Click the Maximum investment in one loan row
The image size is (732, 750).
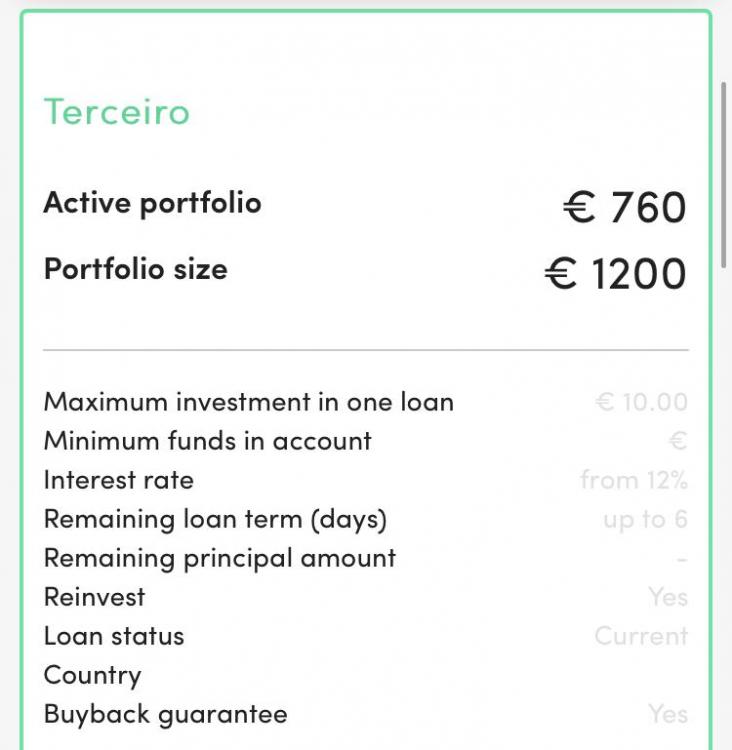coord(248,402)
